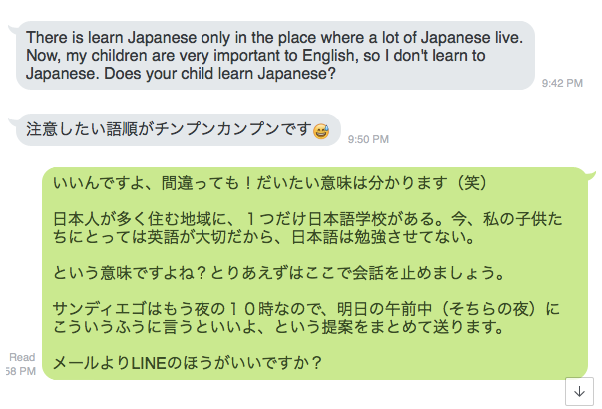Image resolution: width=602 pixels, height=409 pixels.
Task: Click the line いいんですよ、間違っても！
Action: pyautogui.click(x=270, y=183)
